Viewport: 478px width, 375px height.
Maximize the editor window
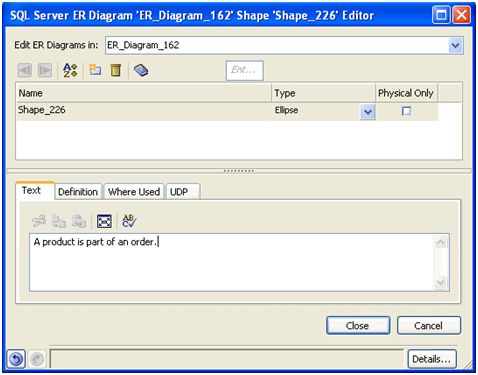441,15
